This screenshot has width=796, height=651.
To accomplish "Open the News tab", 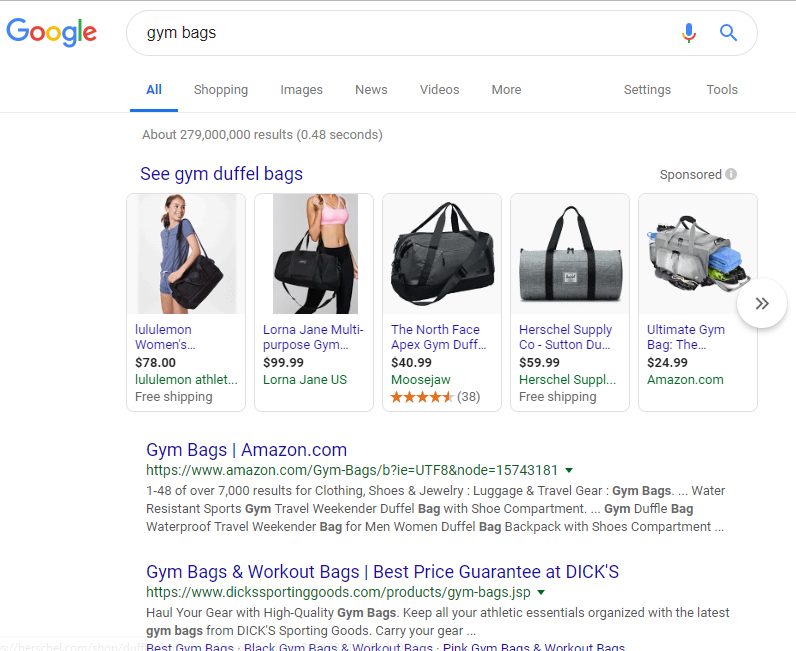I will coord(371,90).
